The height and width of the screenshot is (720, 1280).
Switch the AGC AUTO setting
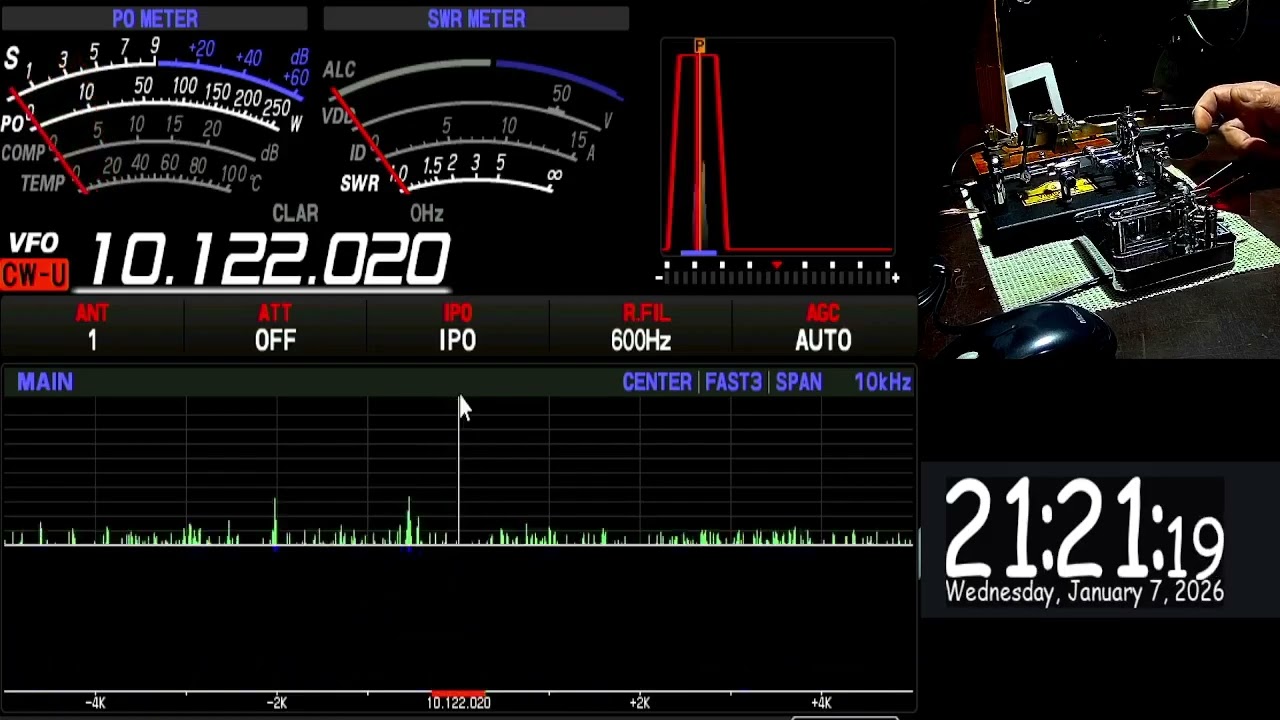[823, 328]
